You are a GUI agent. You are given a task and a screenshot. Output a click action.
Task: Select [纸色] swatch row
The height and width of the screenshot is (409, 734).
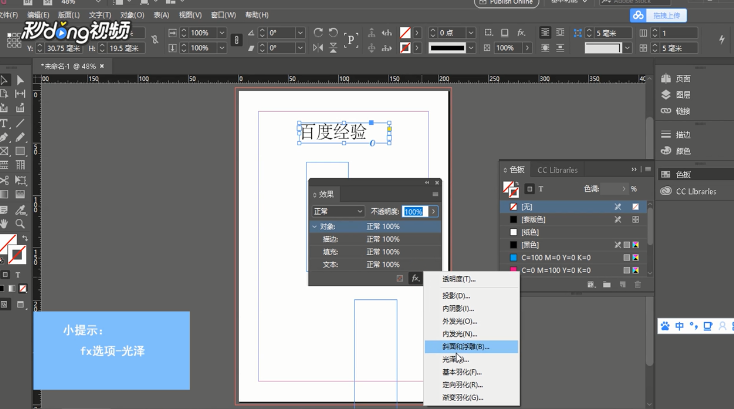[574, 232]
